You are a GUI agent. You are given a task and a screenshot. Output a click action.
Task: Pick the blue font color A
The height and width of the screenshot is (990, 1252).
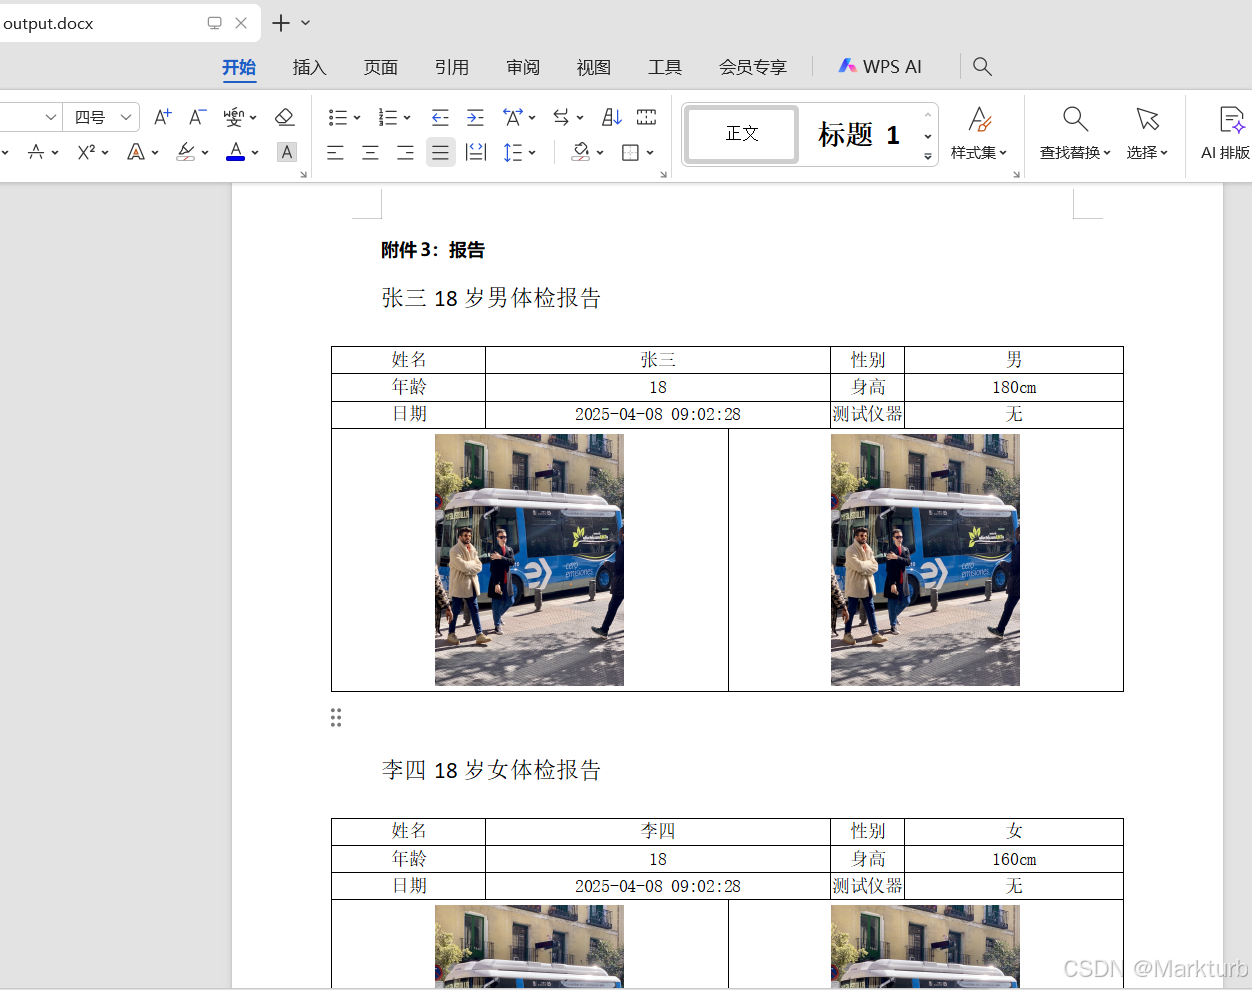click(236, 152)
